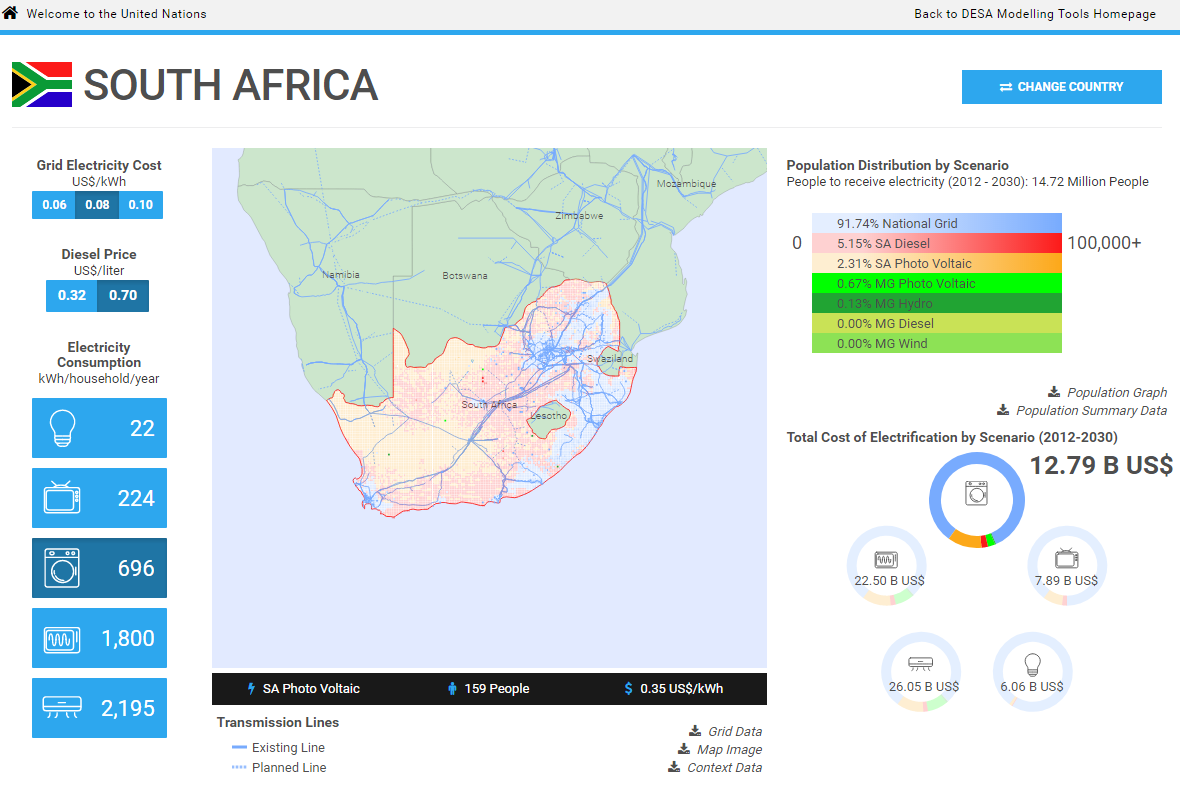Select the television consumption tier
The height and width of the screenshot is (786, 1180).
(99, 498)
